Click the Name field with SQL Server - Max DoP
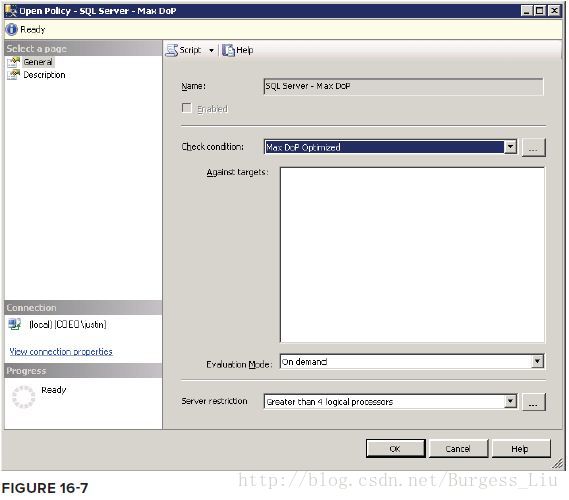This screenshot has width=569, height=500. tap(404, 86)
